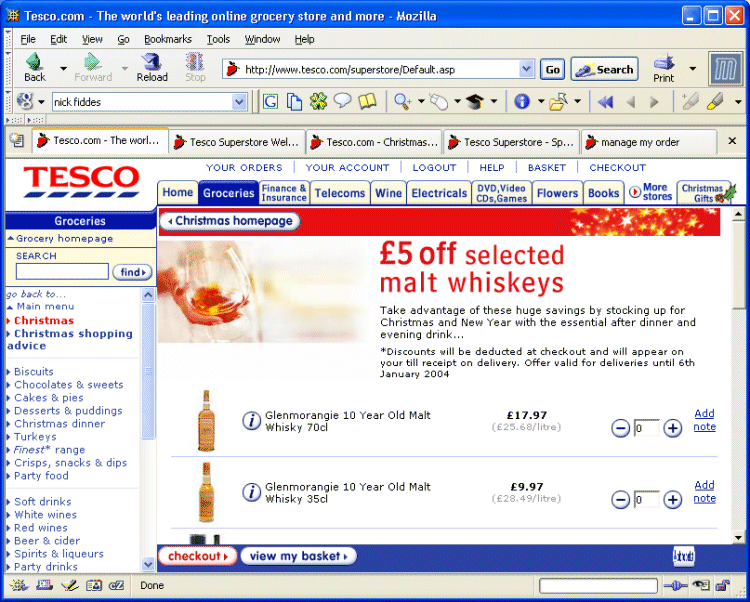Click 'Add note' for Glenmorangie 70cl

click(705, 420)
